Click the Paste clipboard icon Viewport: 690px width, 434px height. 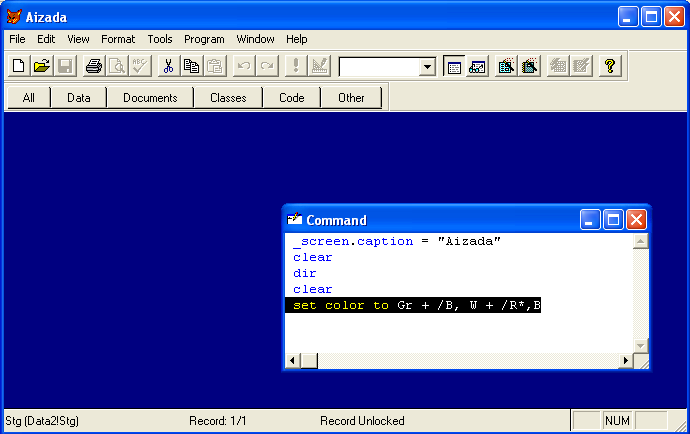click(215, 66)
